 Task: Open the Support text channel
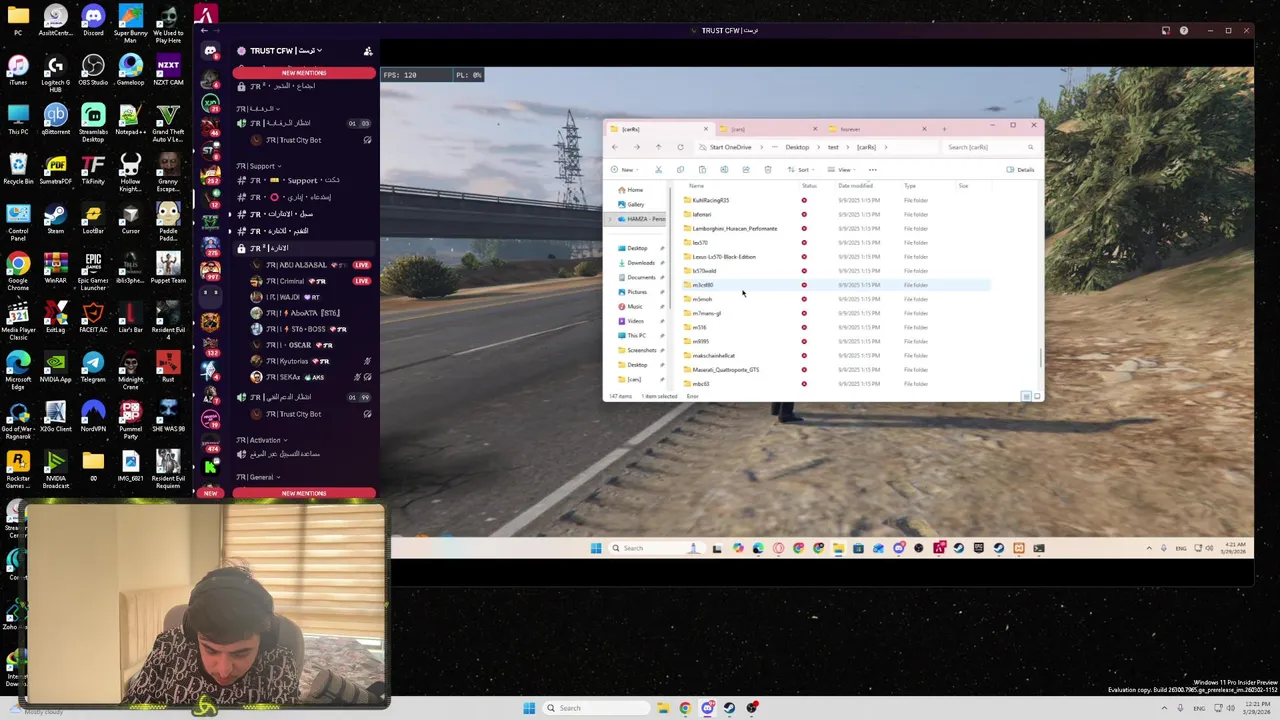coord(302,180)
